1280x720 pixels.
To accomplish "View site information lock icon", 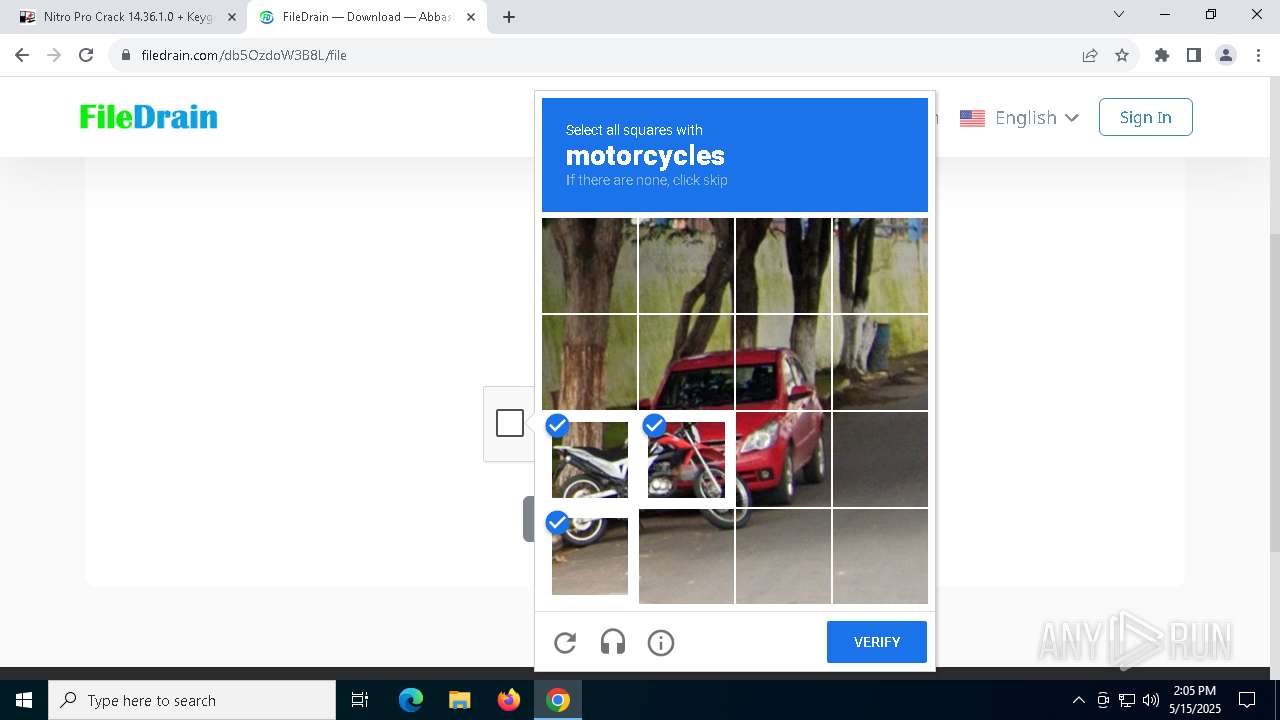I will point(125,55).
